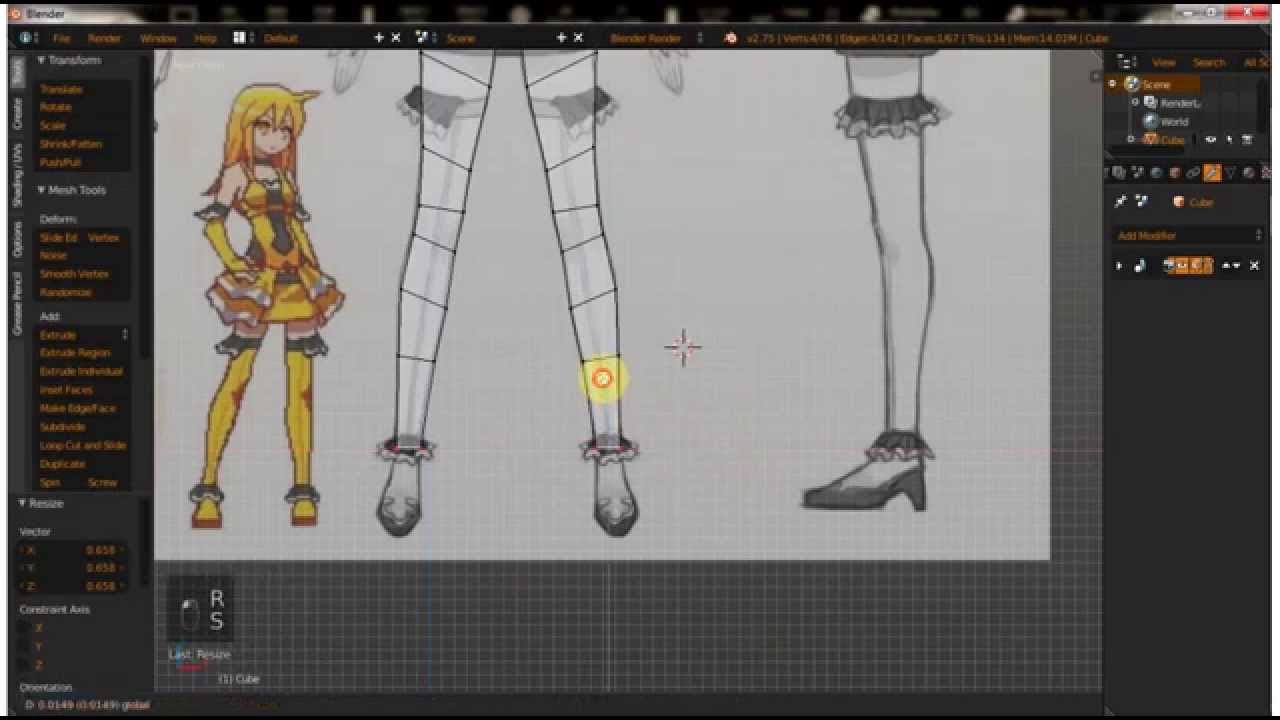Image resolution: width=1280 pixels, height=720 pixels.
Task: Click the mirror modifier icon
Action: coord(1140,266)
